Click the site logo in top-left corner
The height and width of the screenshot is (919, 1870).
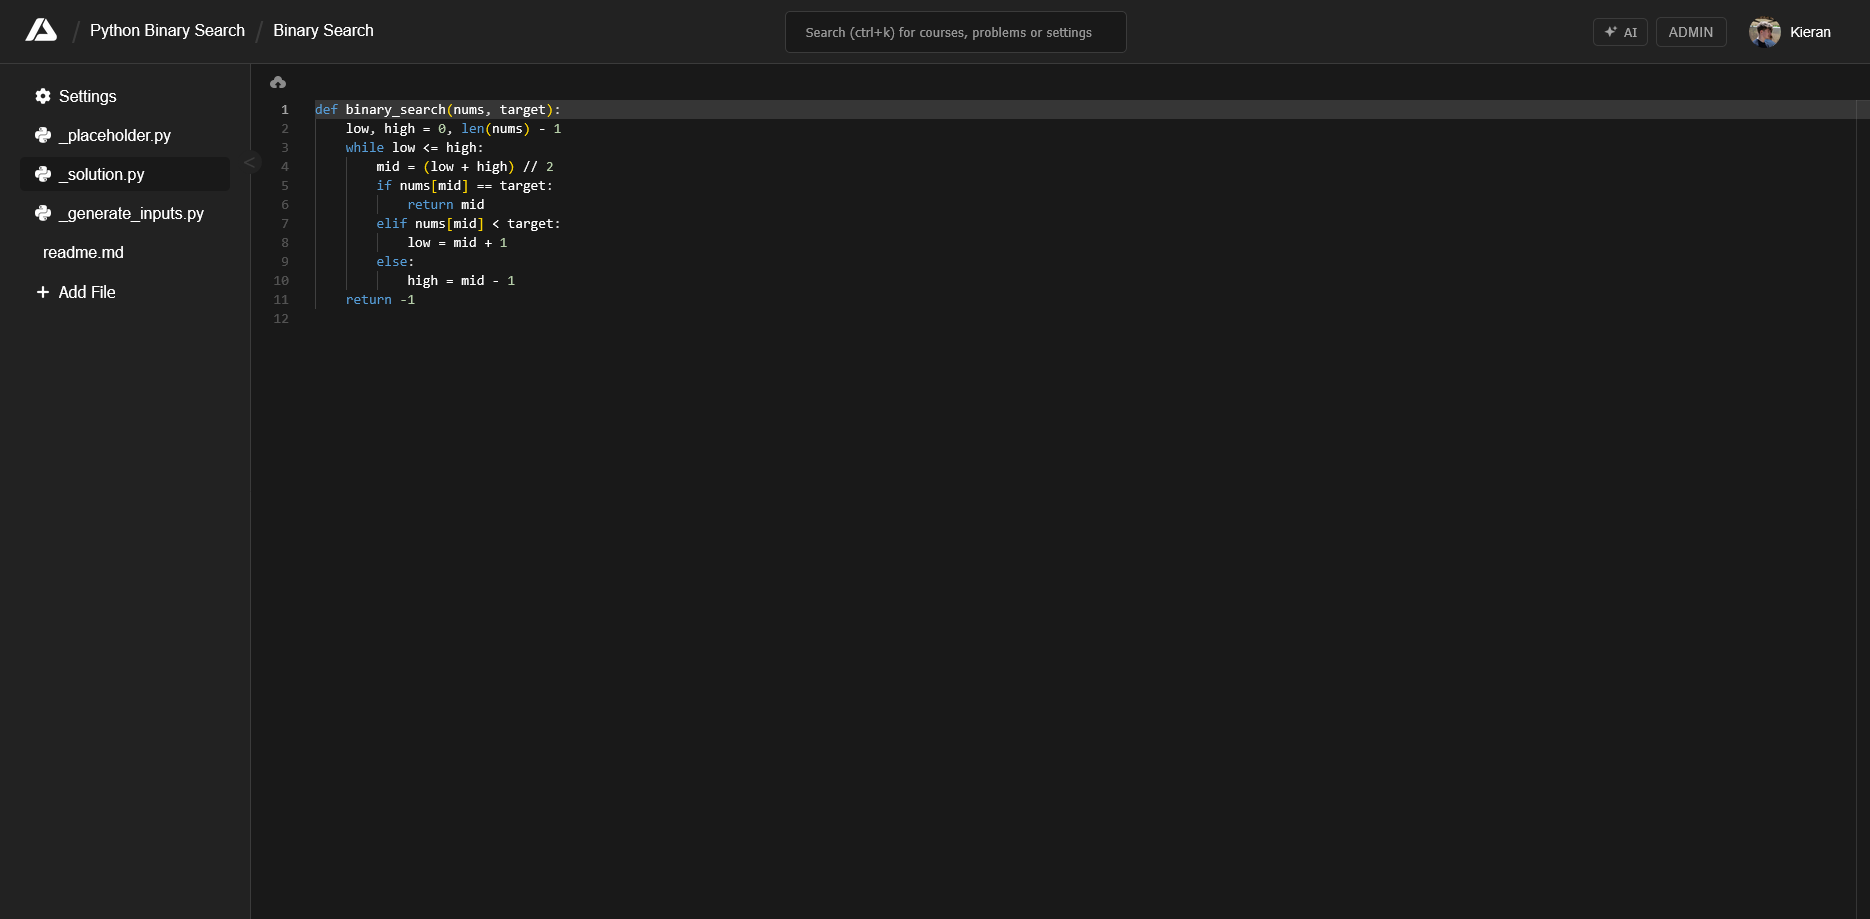point(41,31)
